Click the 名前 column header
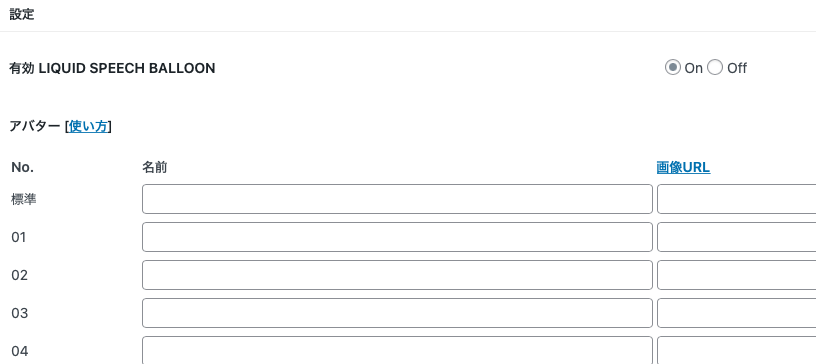This screenshot has height=364, width=816. point(155,168)
